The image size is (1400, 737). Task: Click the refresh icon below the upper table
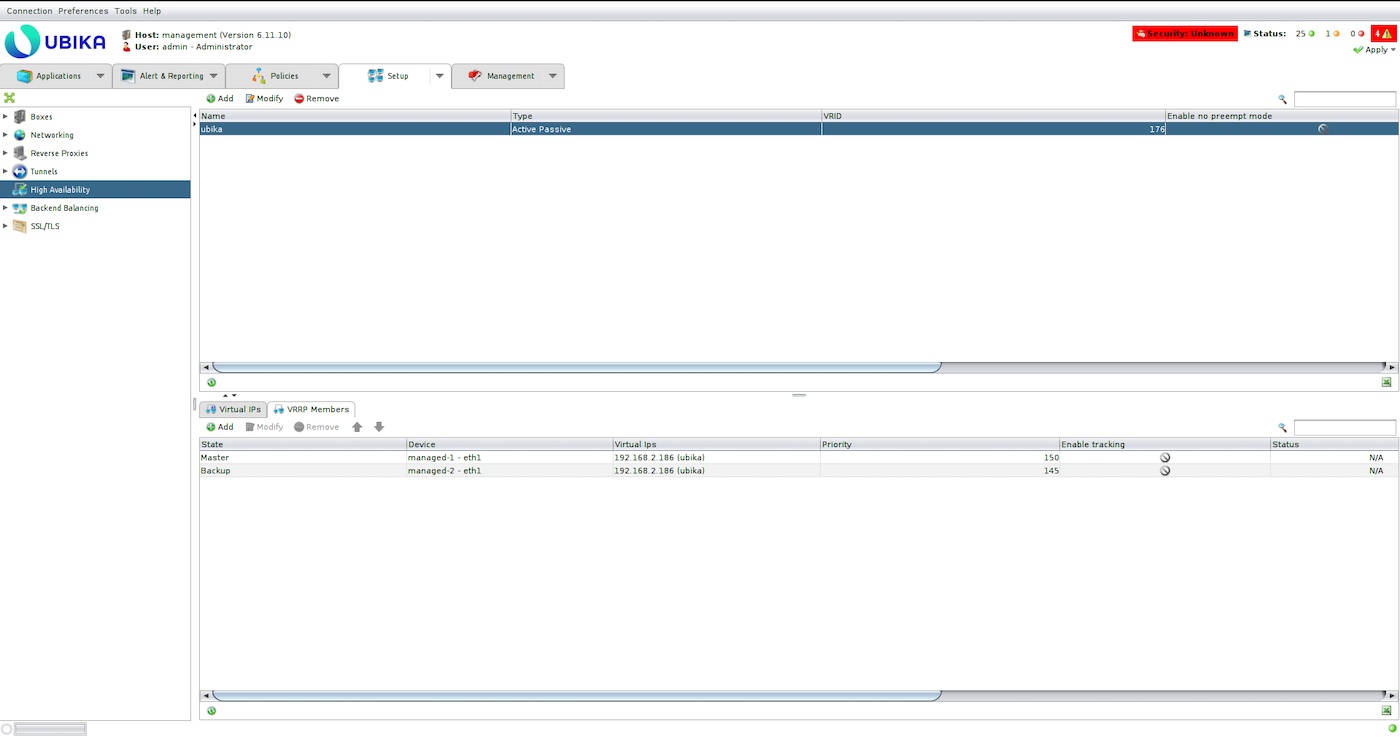coord(211,382)
